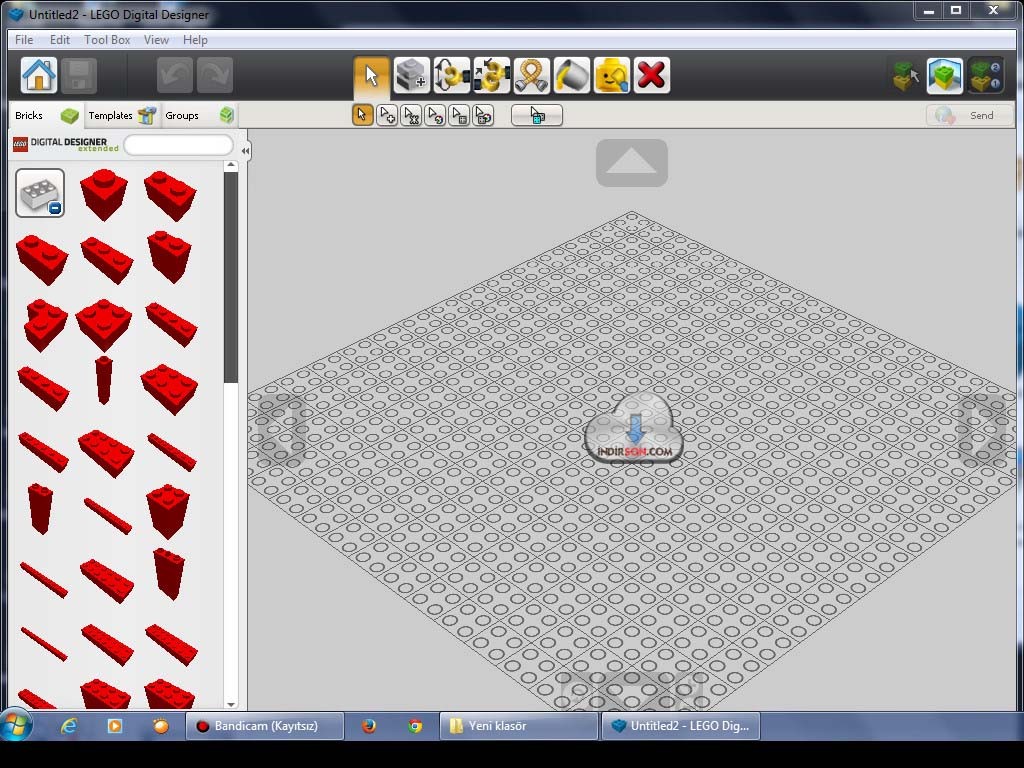
Task: Open the File menu
Action: (24, 40)
